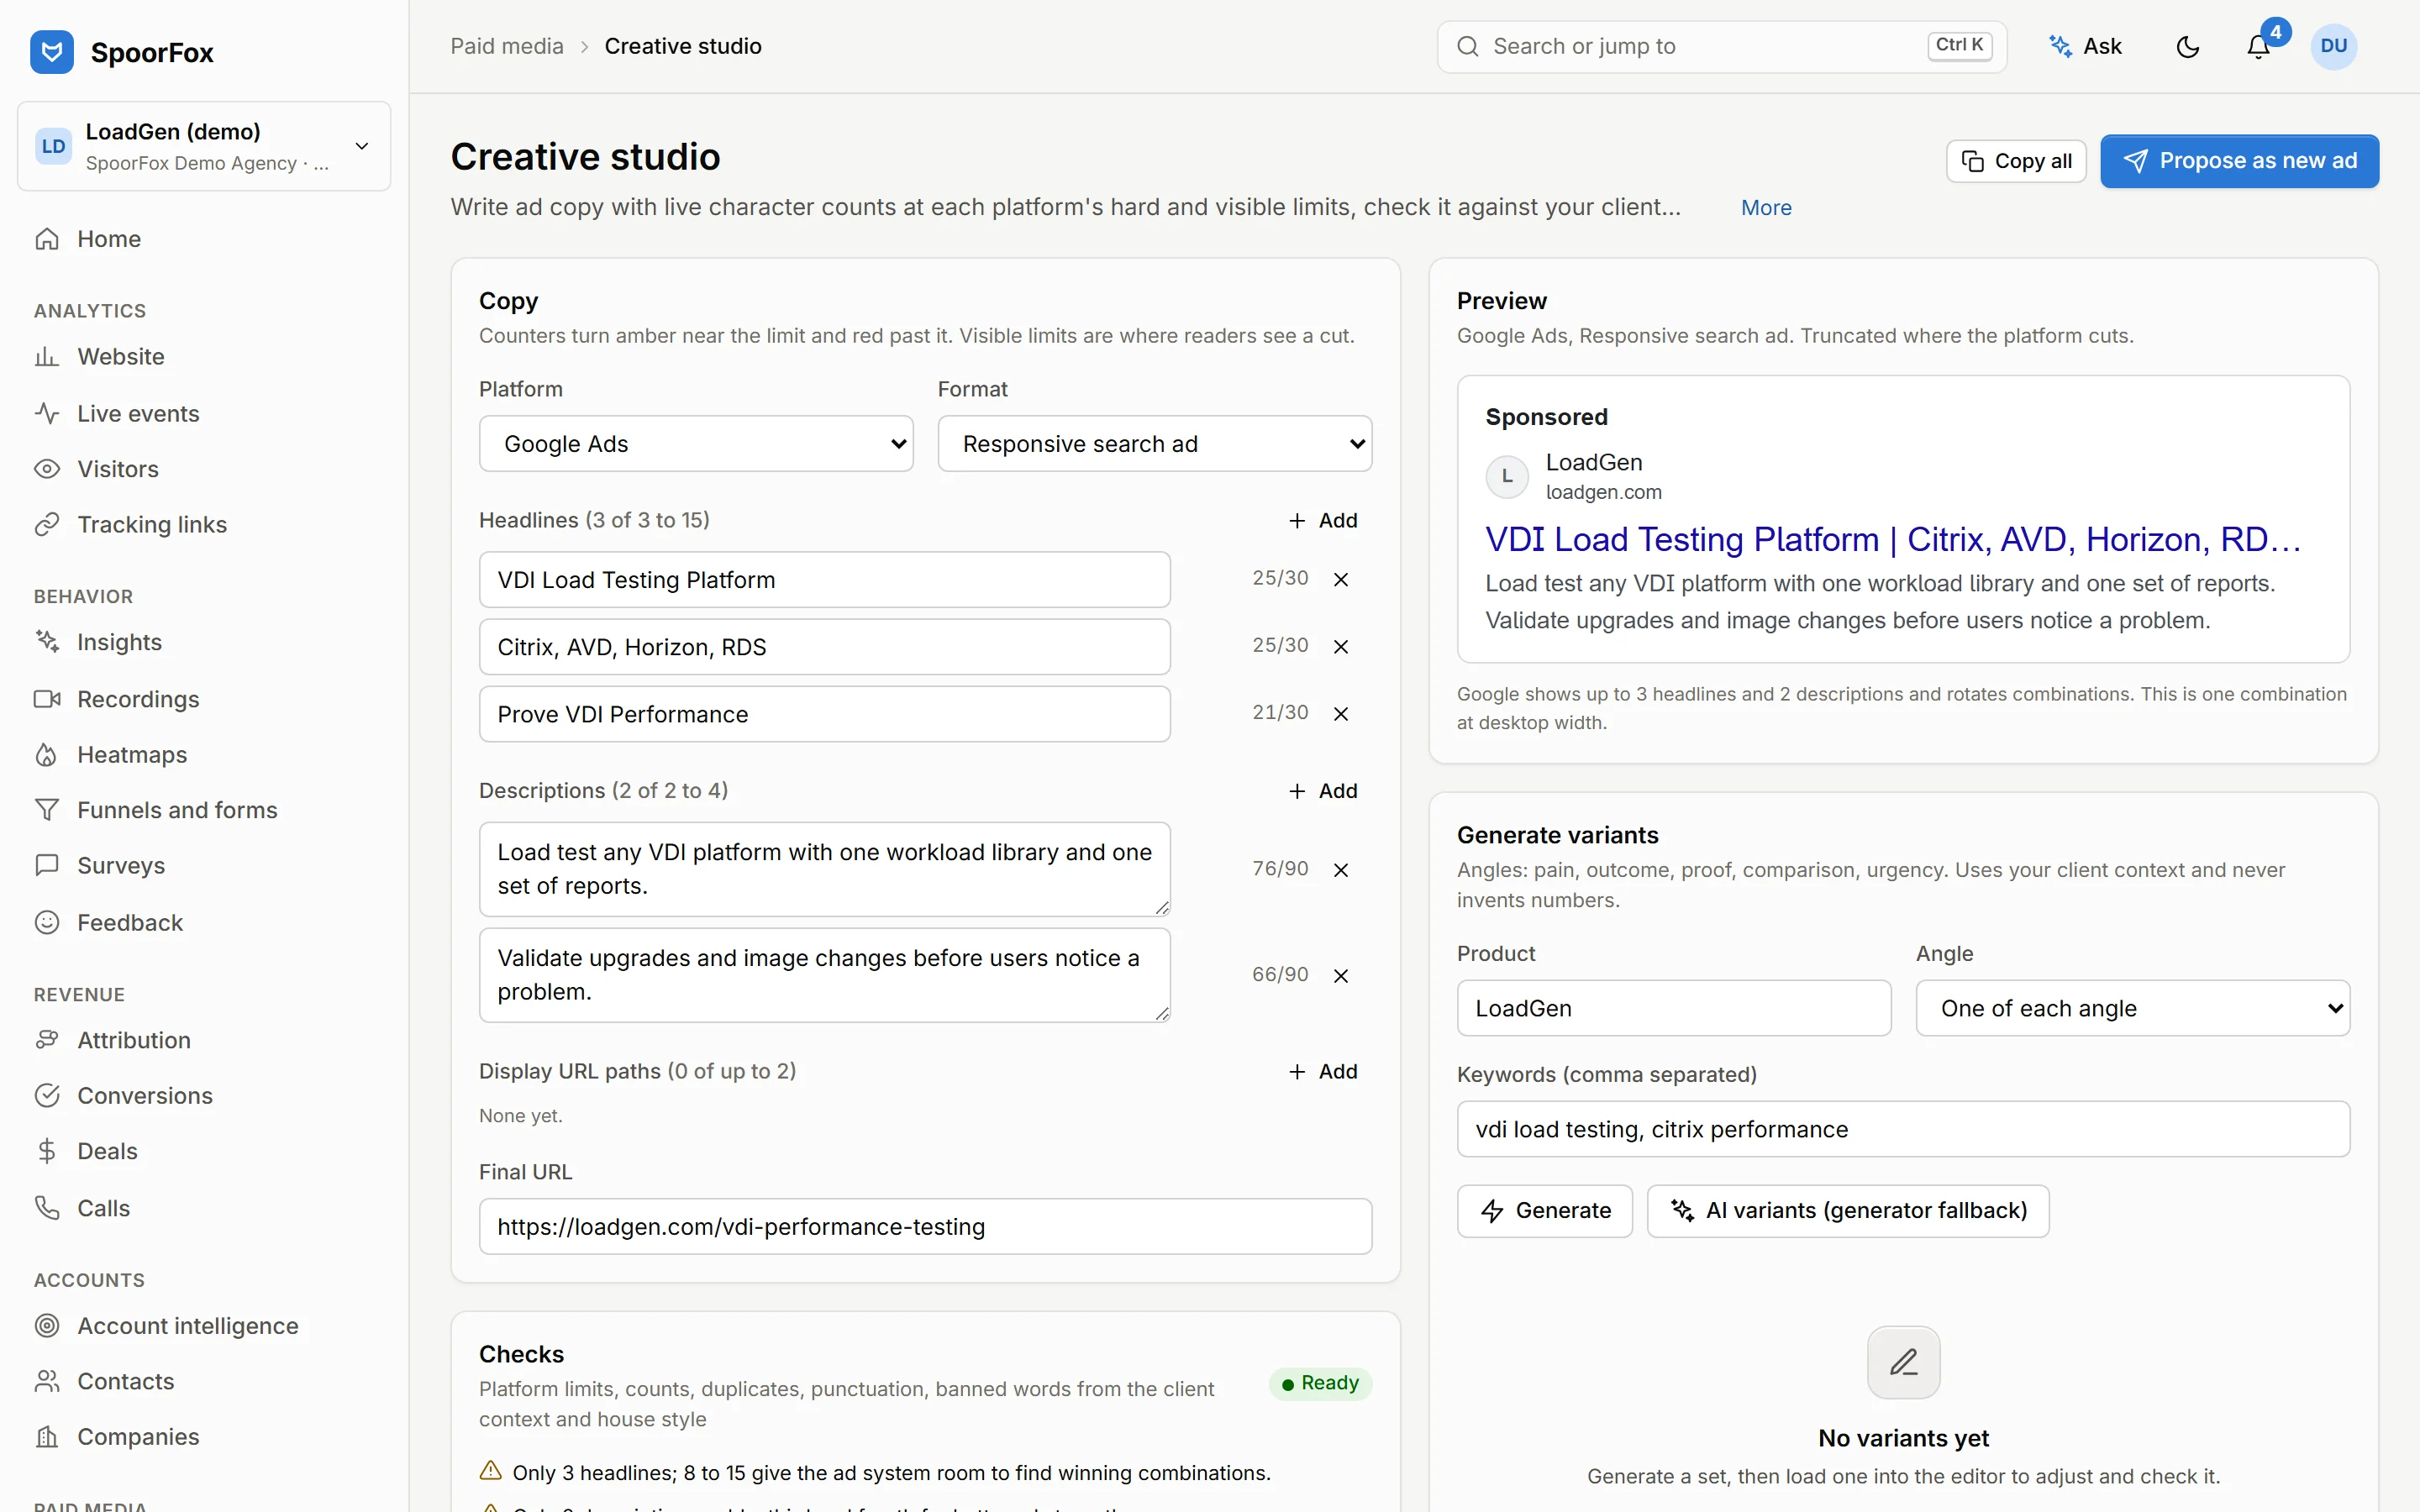Click Propose as new ad
The image size is (2420, 1512).
click(x=2239, y=161)
